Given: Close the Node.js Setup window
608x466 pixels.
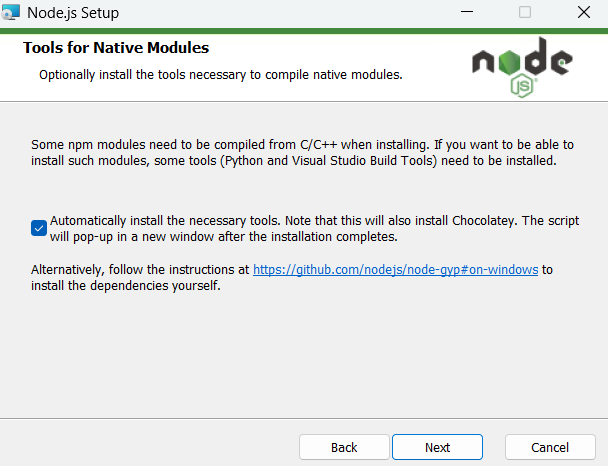Looking at the screenshot, I should (584, 12).
